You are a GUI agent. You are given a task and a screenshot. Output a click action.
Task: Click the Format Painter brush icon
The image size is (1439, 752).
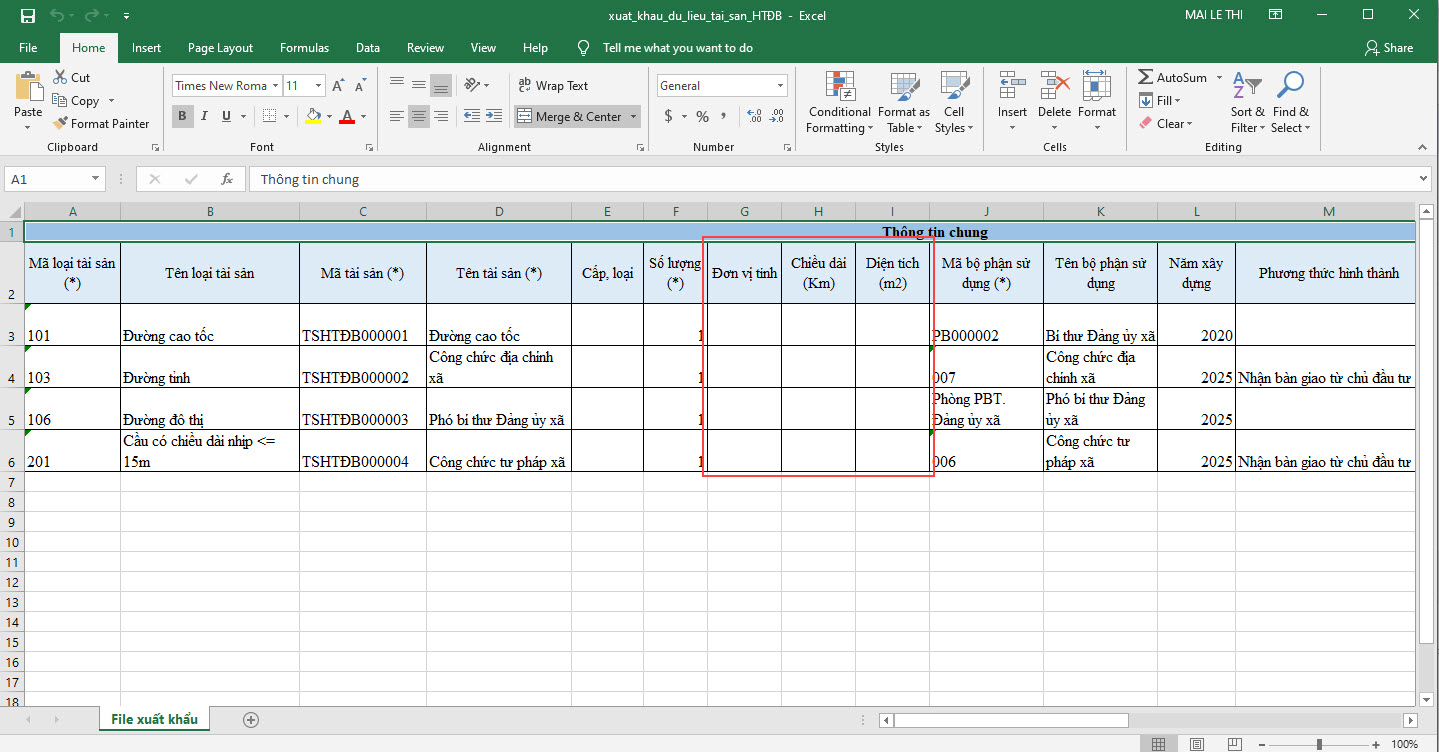coord(59,124)
